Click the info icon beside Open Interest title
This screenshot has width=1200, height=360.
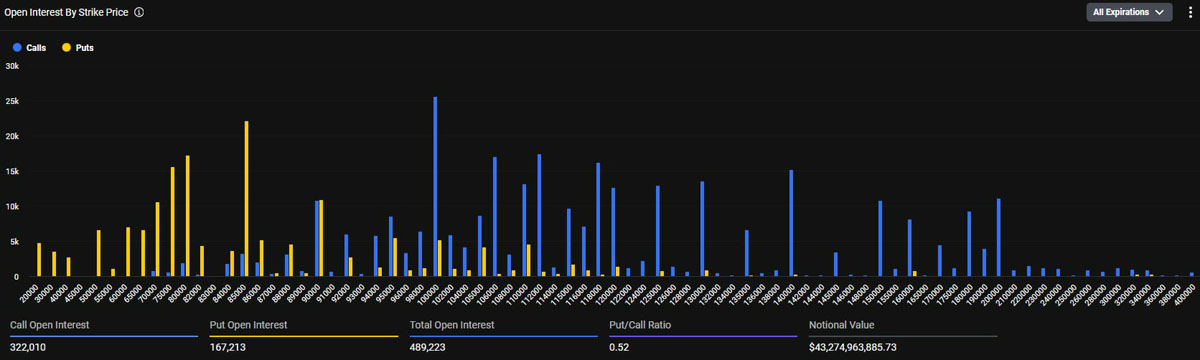[139, 13]
